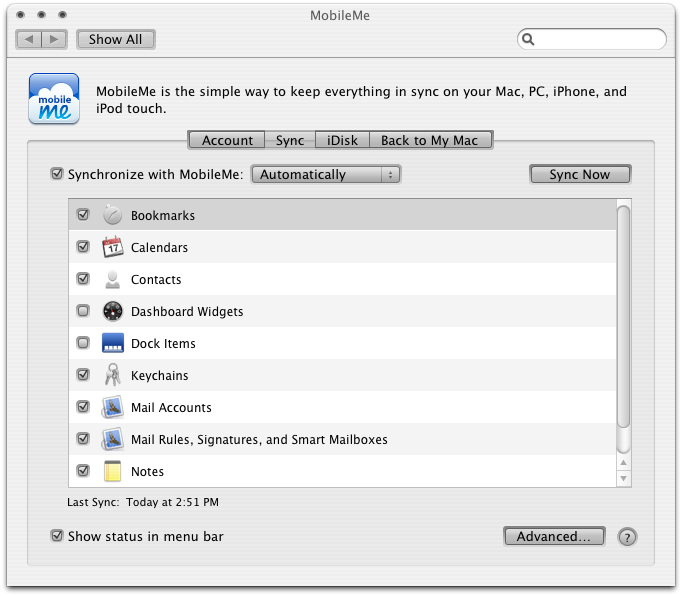Uncheck the Notes sync checkbox
682x596 pixels.
point(83,471)
